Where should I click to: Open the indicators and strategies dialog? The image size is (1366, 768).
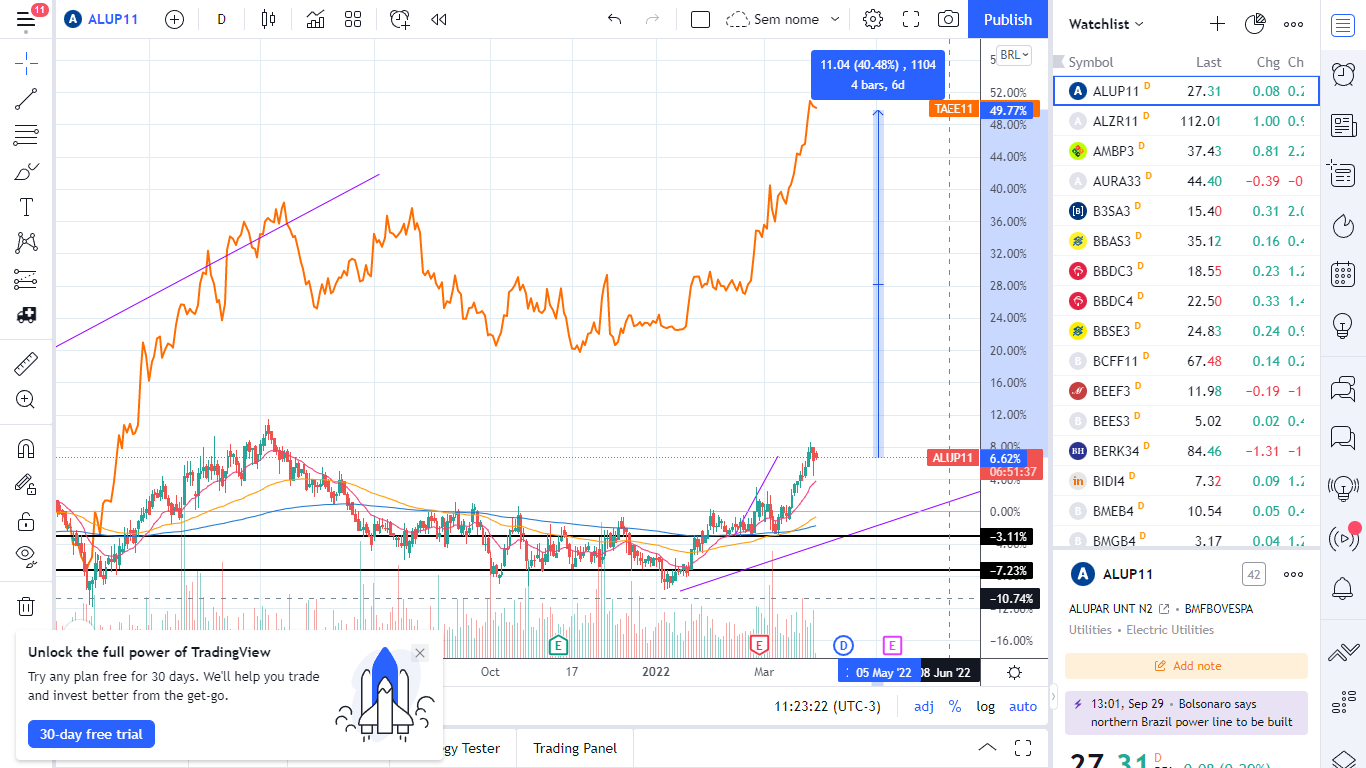pyautogui.click(x=315, y=19)
